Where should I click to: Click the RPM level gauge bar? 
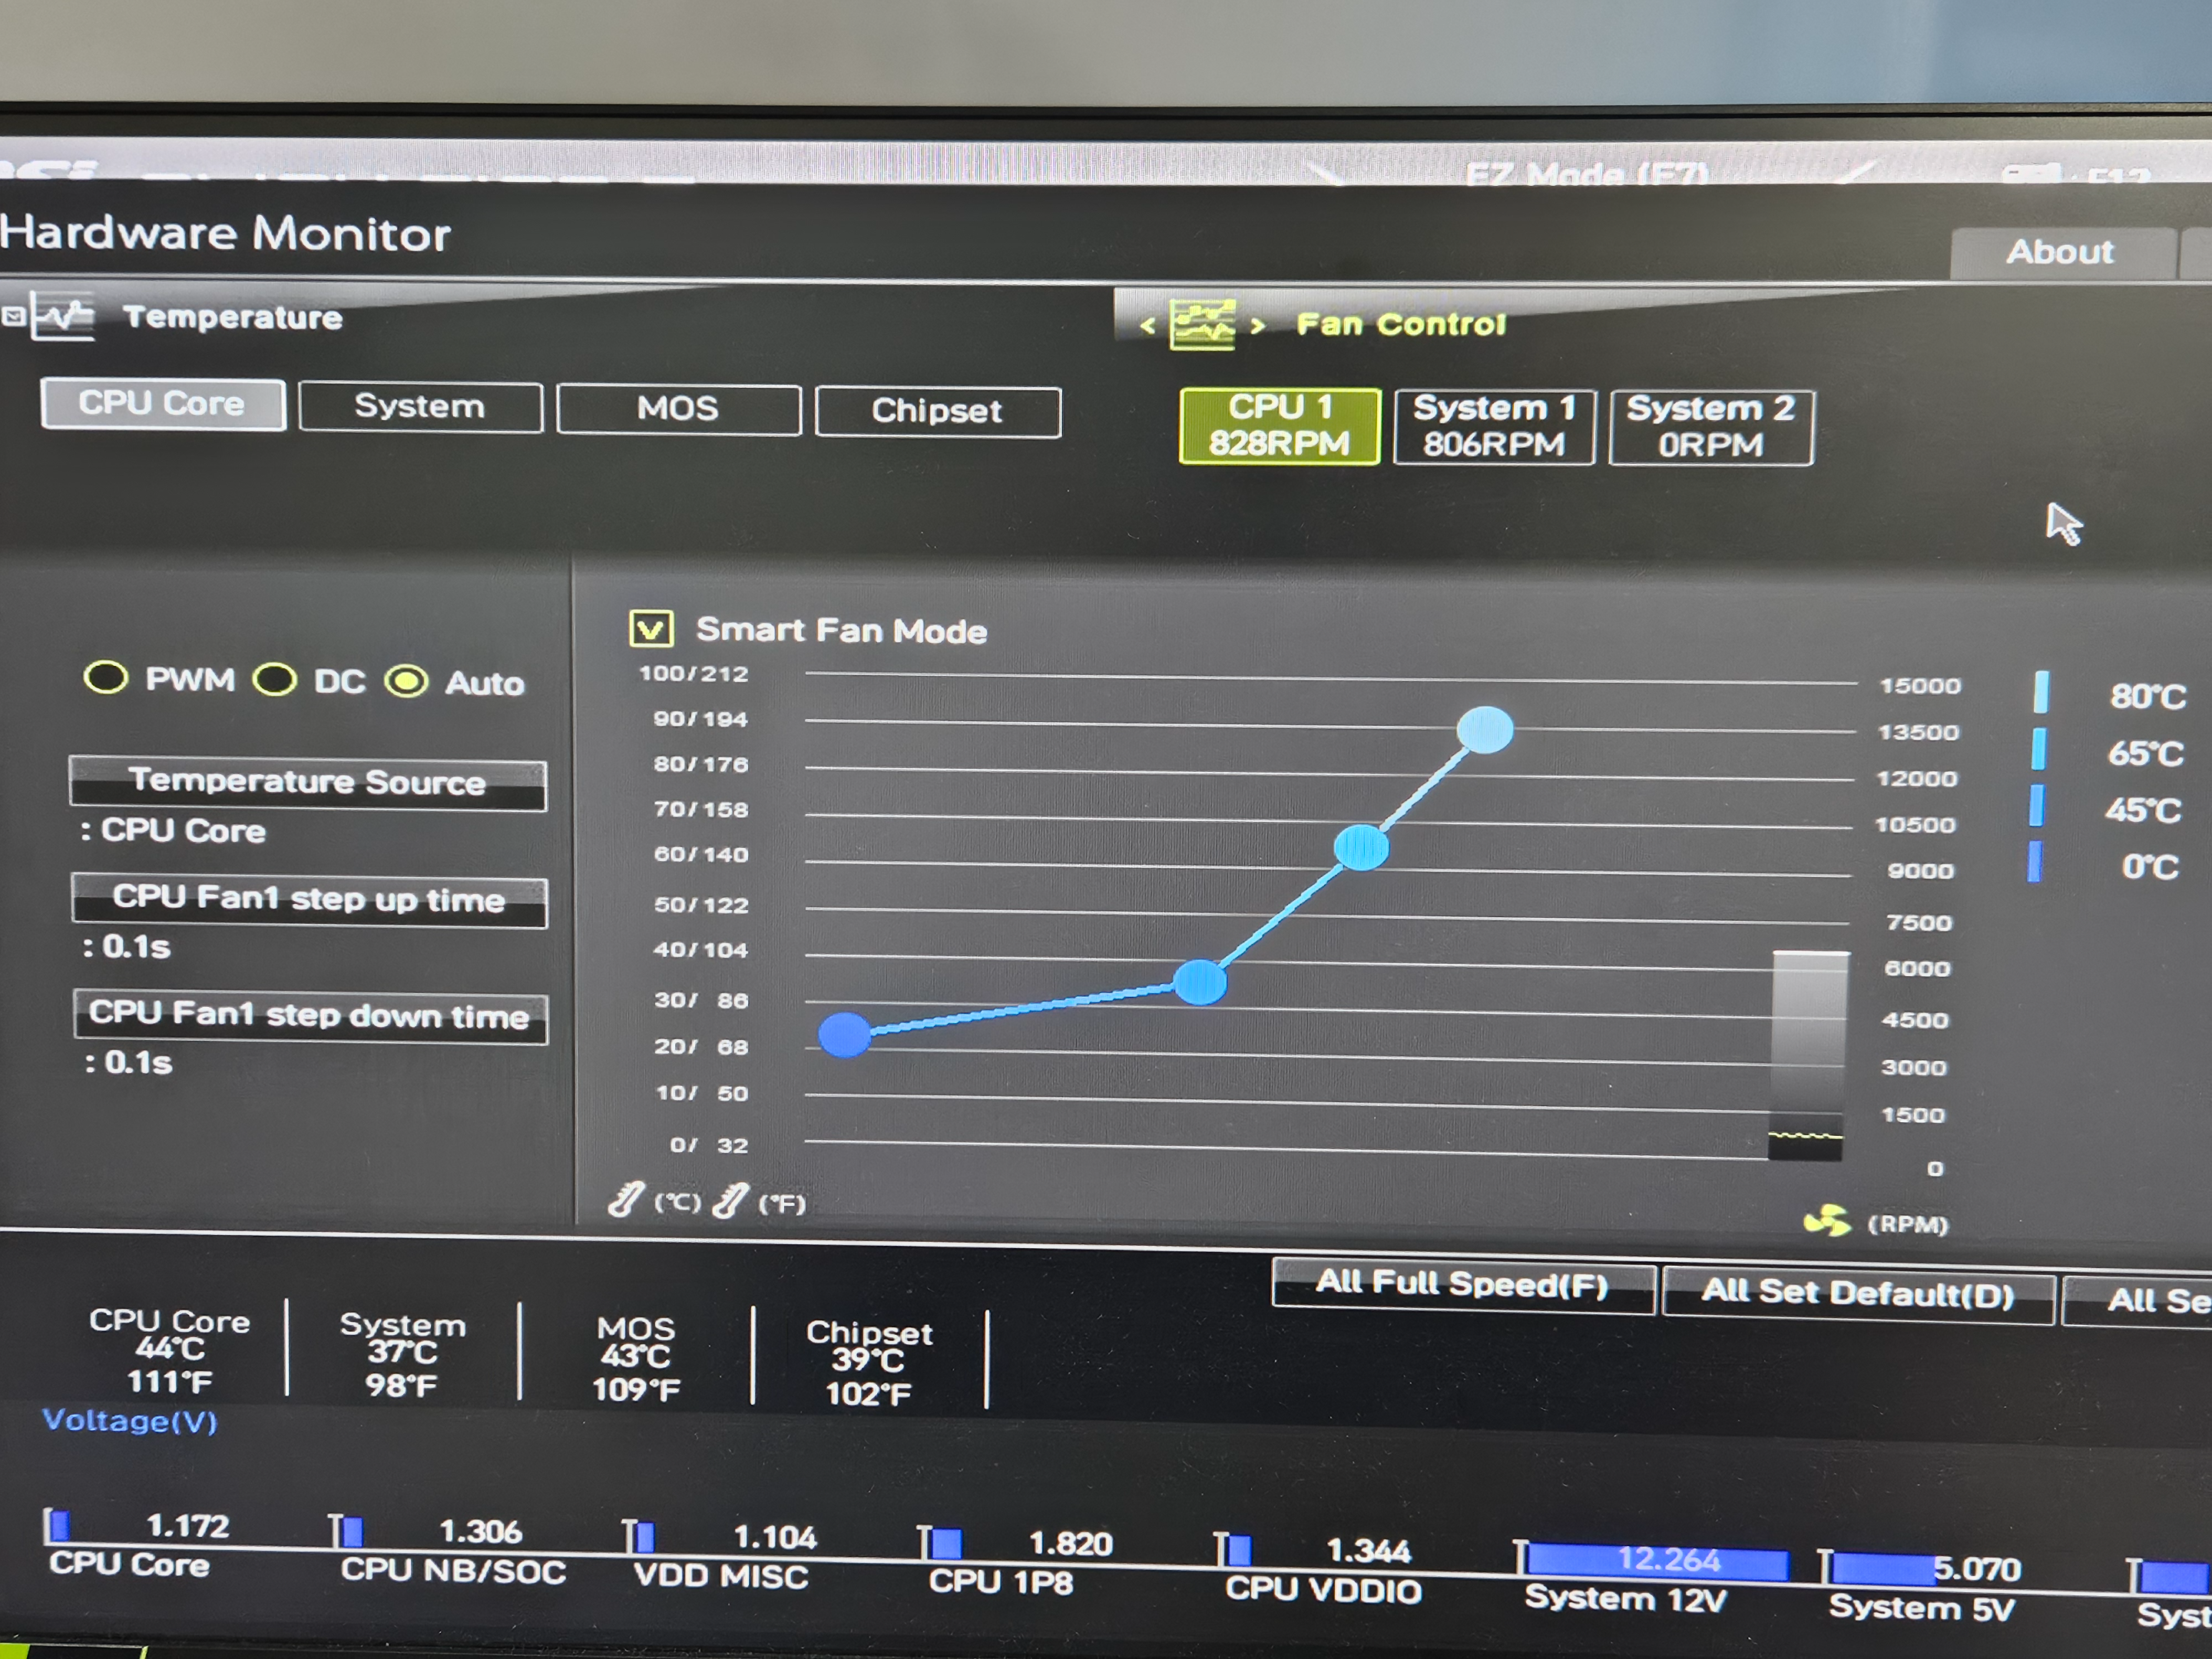click(x=1808, y=1056)
